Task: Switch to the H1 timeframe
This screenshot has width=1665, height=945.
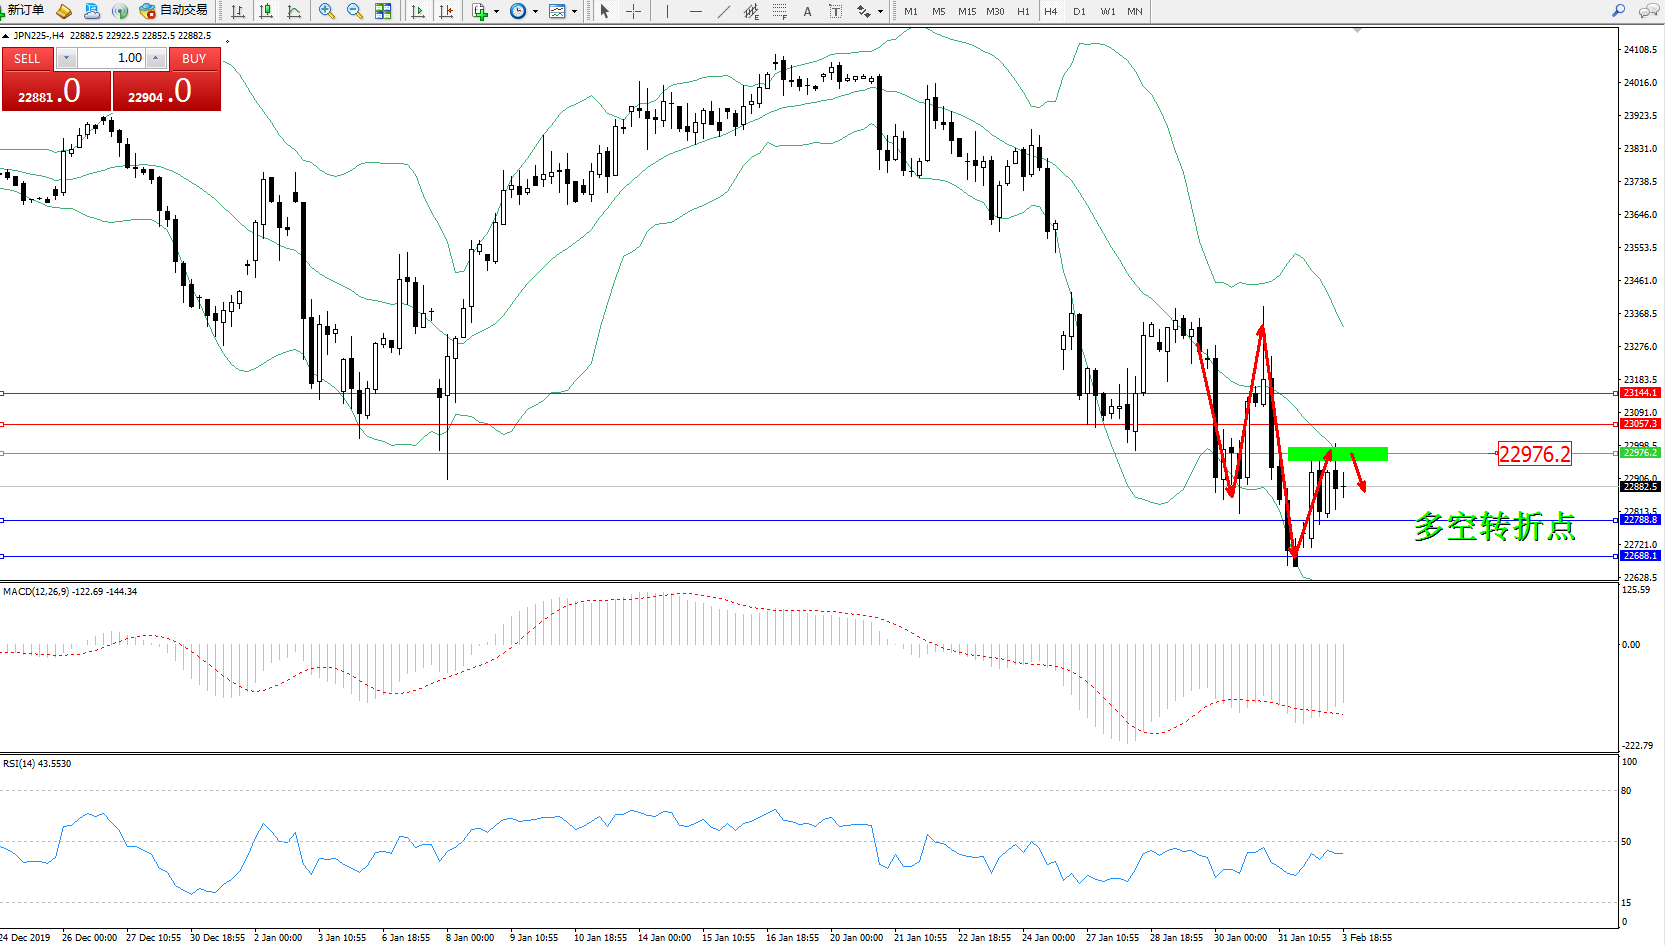Action: point(1023,12)
